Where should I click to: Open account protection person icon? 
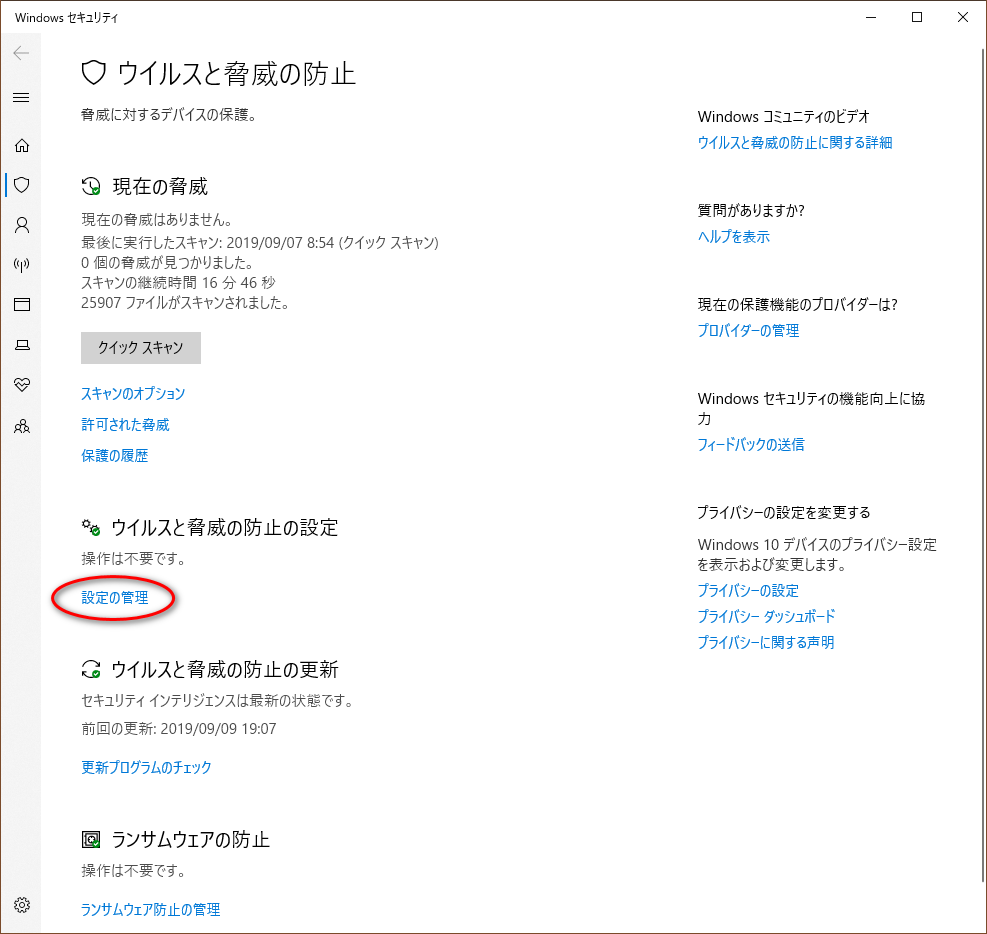pos(21,225)
